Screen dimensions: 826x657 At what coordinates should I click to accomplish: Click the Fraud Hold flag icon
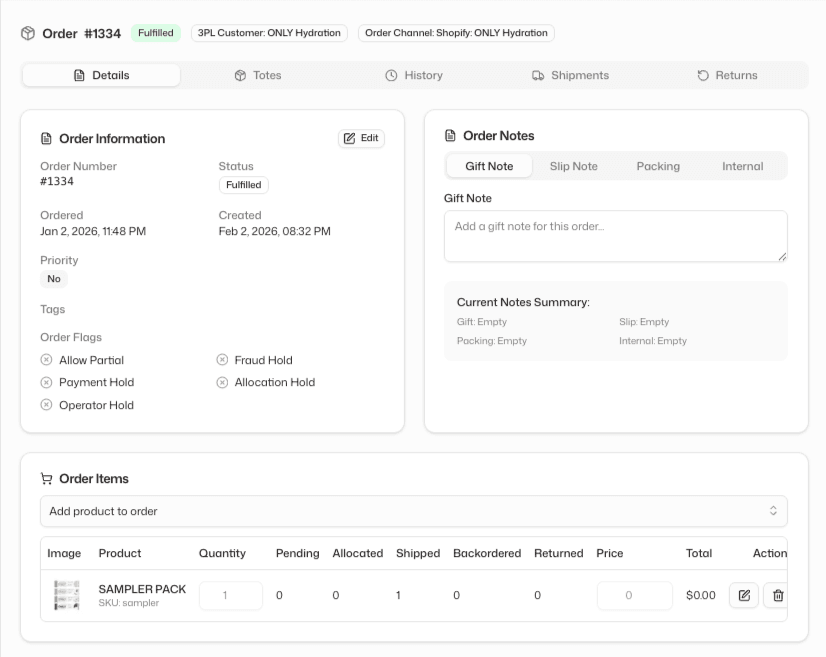pos(222,360)
